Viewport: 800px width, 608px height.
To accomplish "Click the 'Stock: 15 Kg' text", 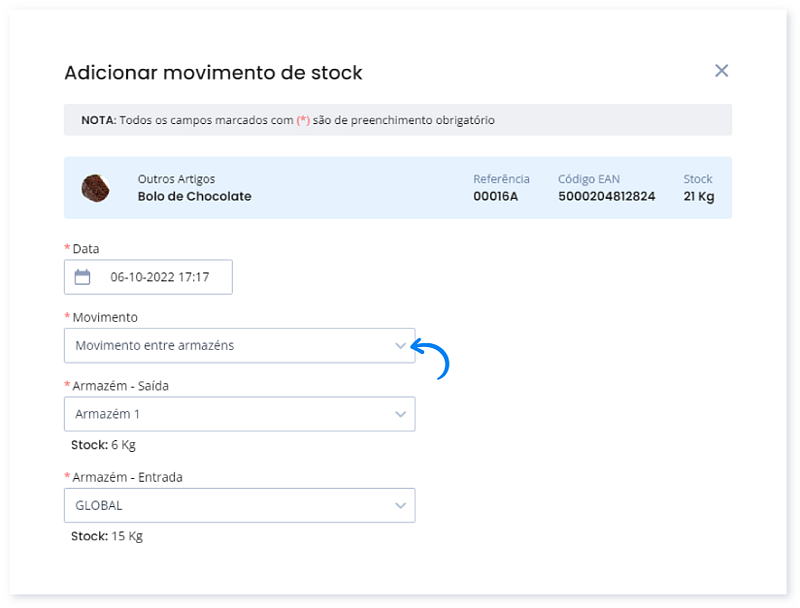I will 107,537.
